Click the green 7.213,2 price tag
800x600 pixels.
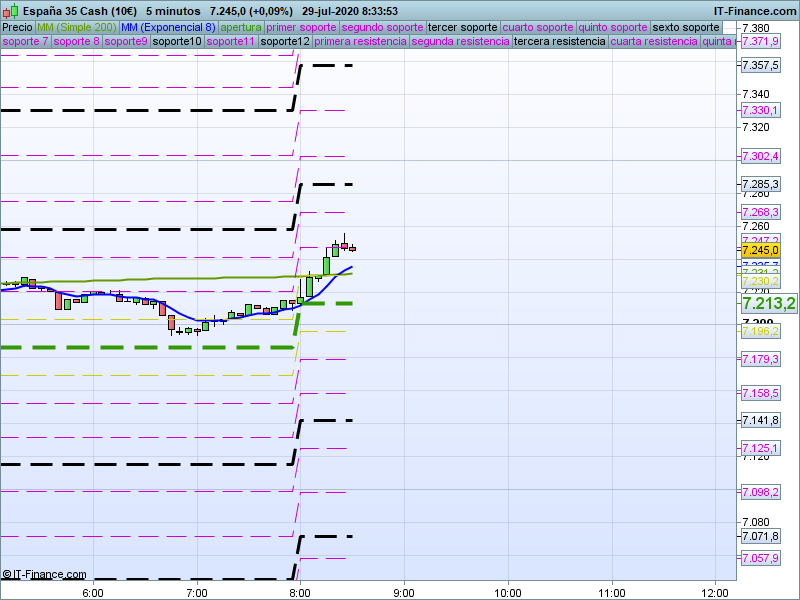pyautogui.click(x=768, y=303)
